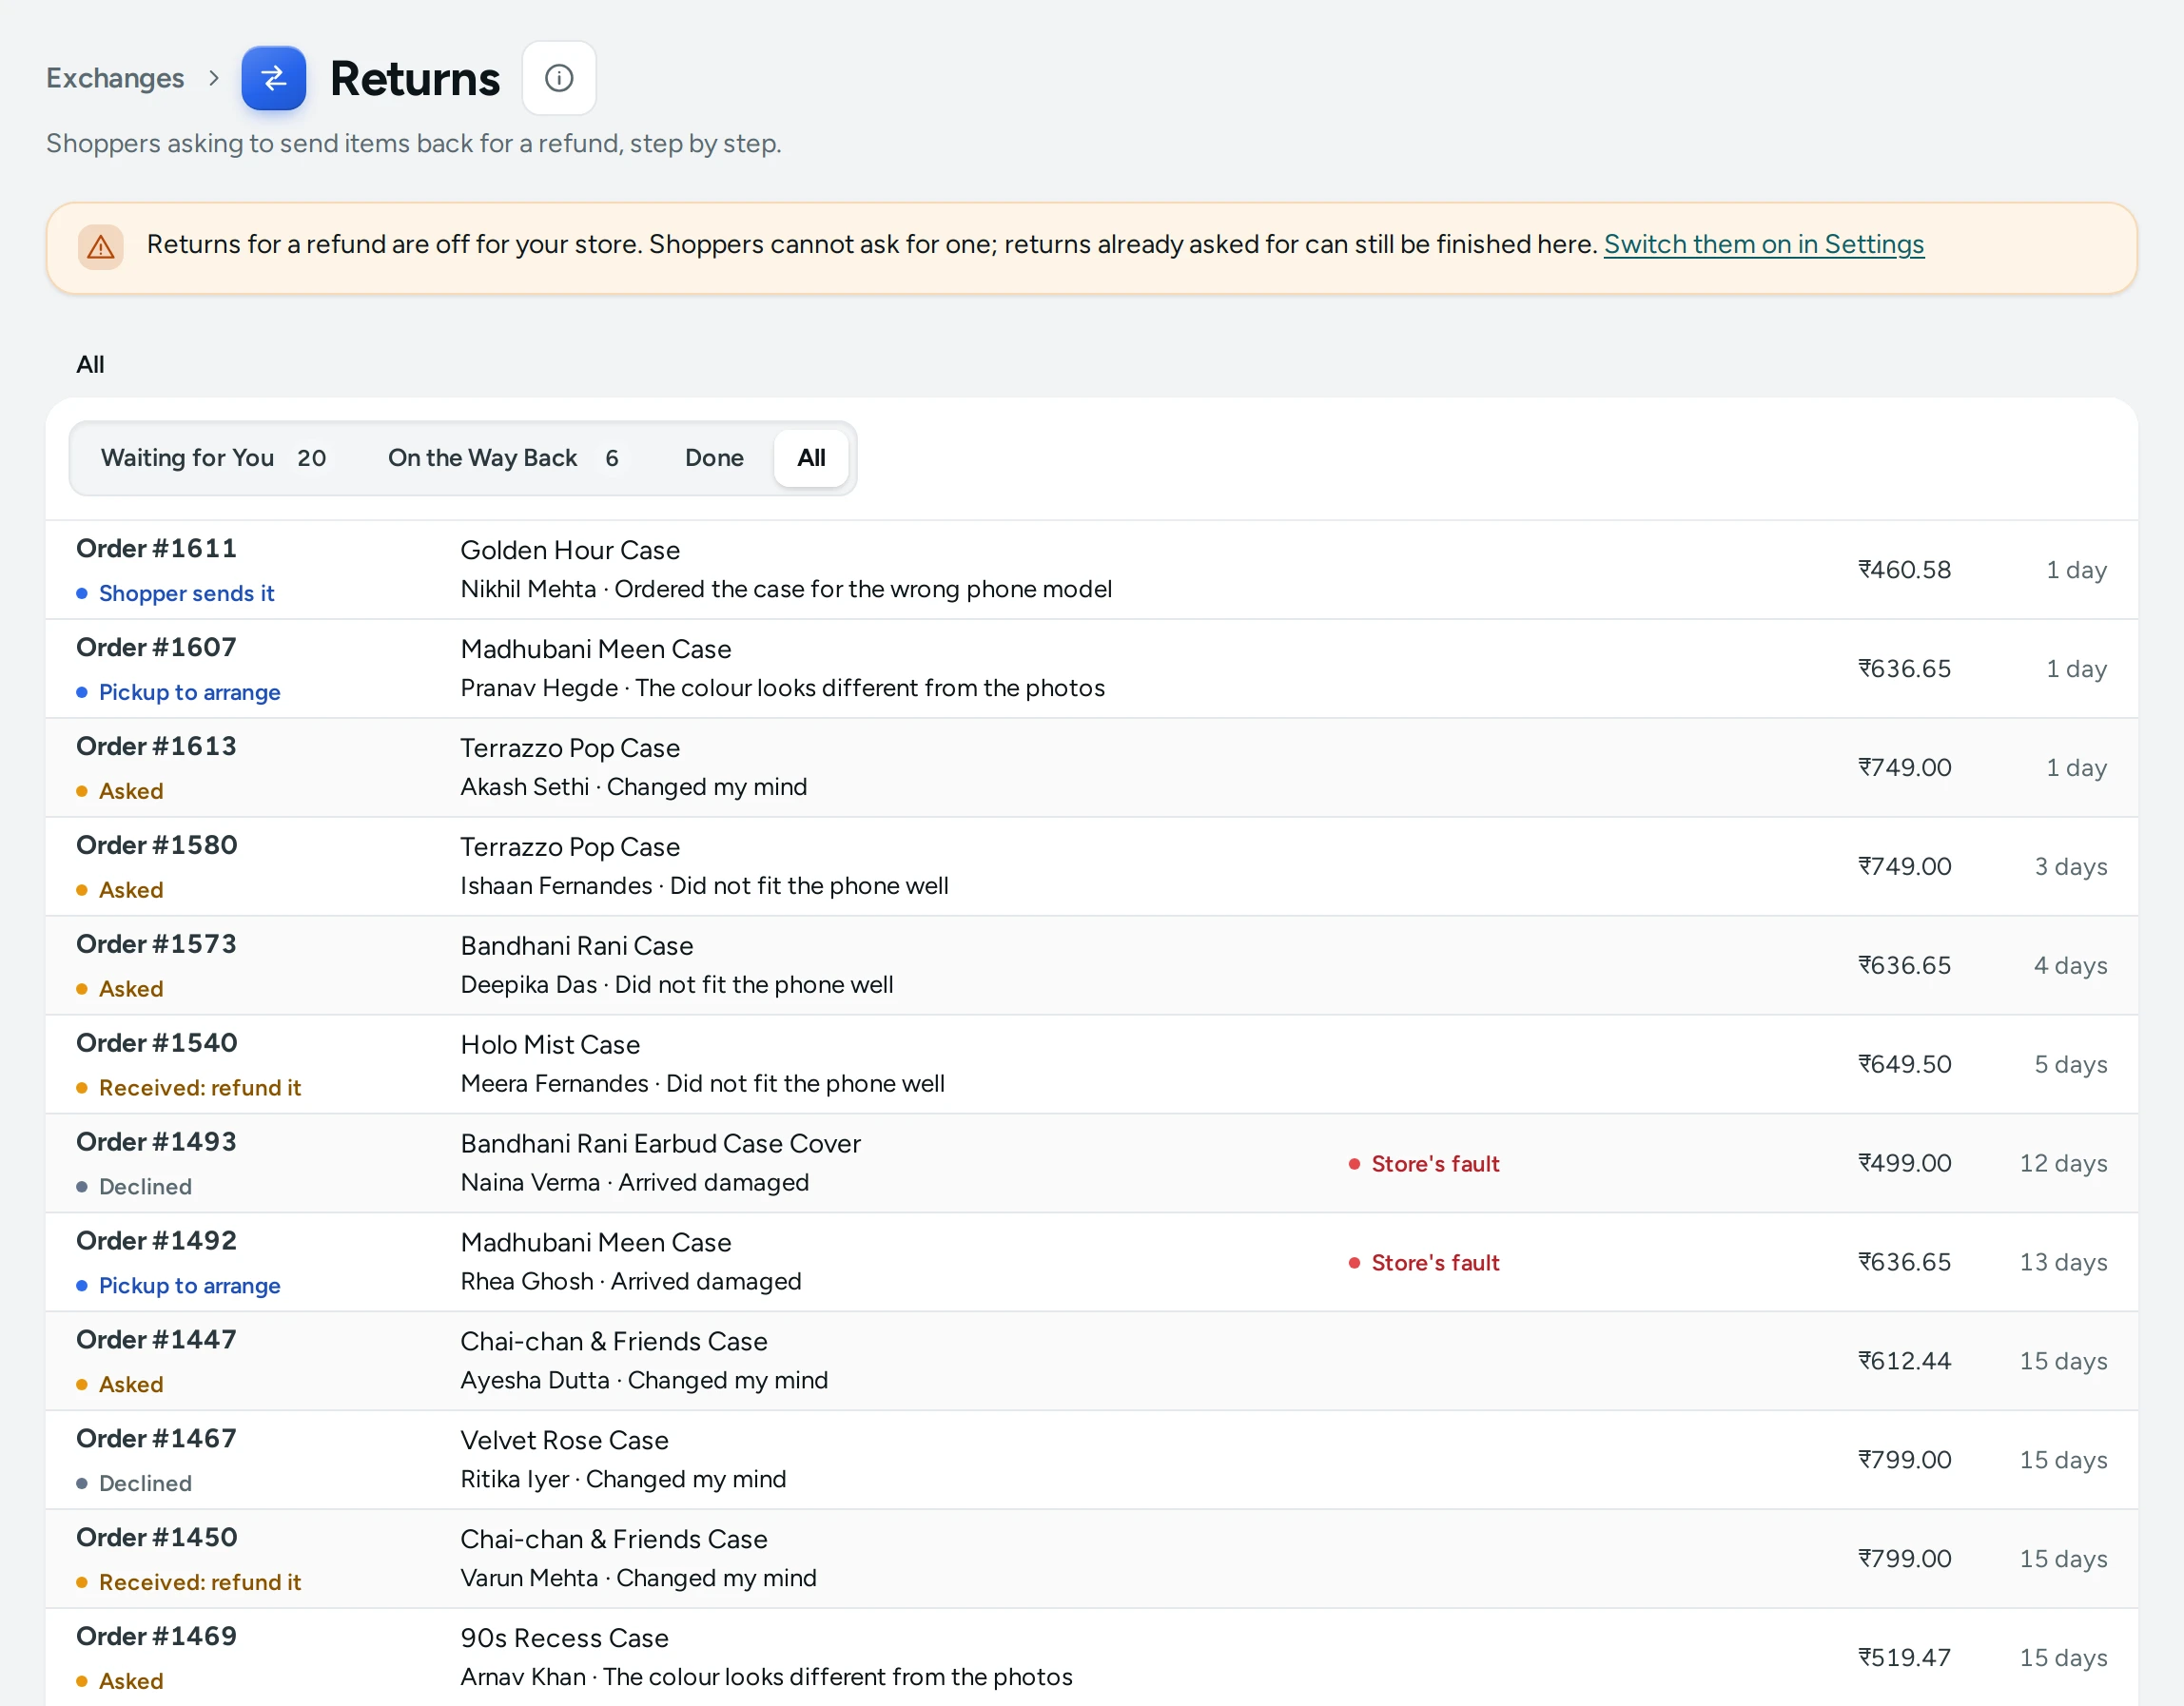Switch to On the Way Back tab
The image size is (2184, 1706).
503,458
